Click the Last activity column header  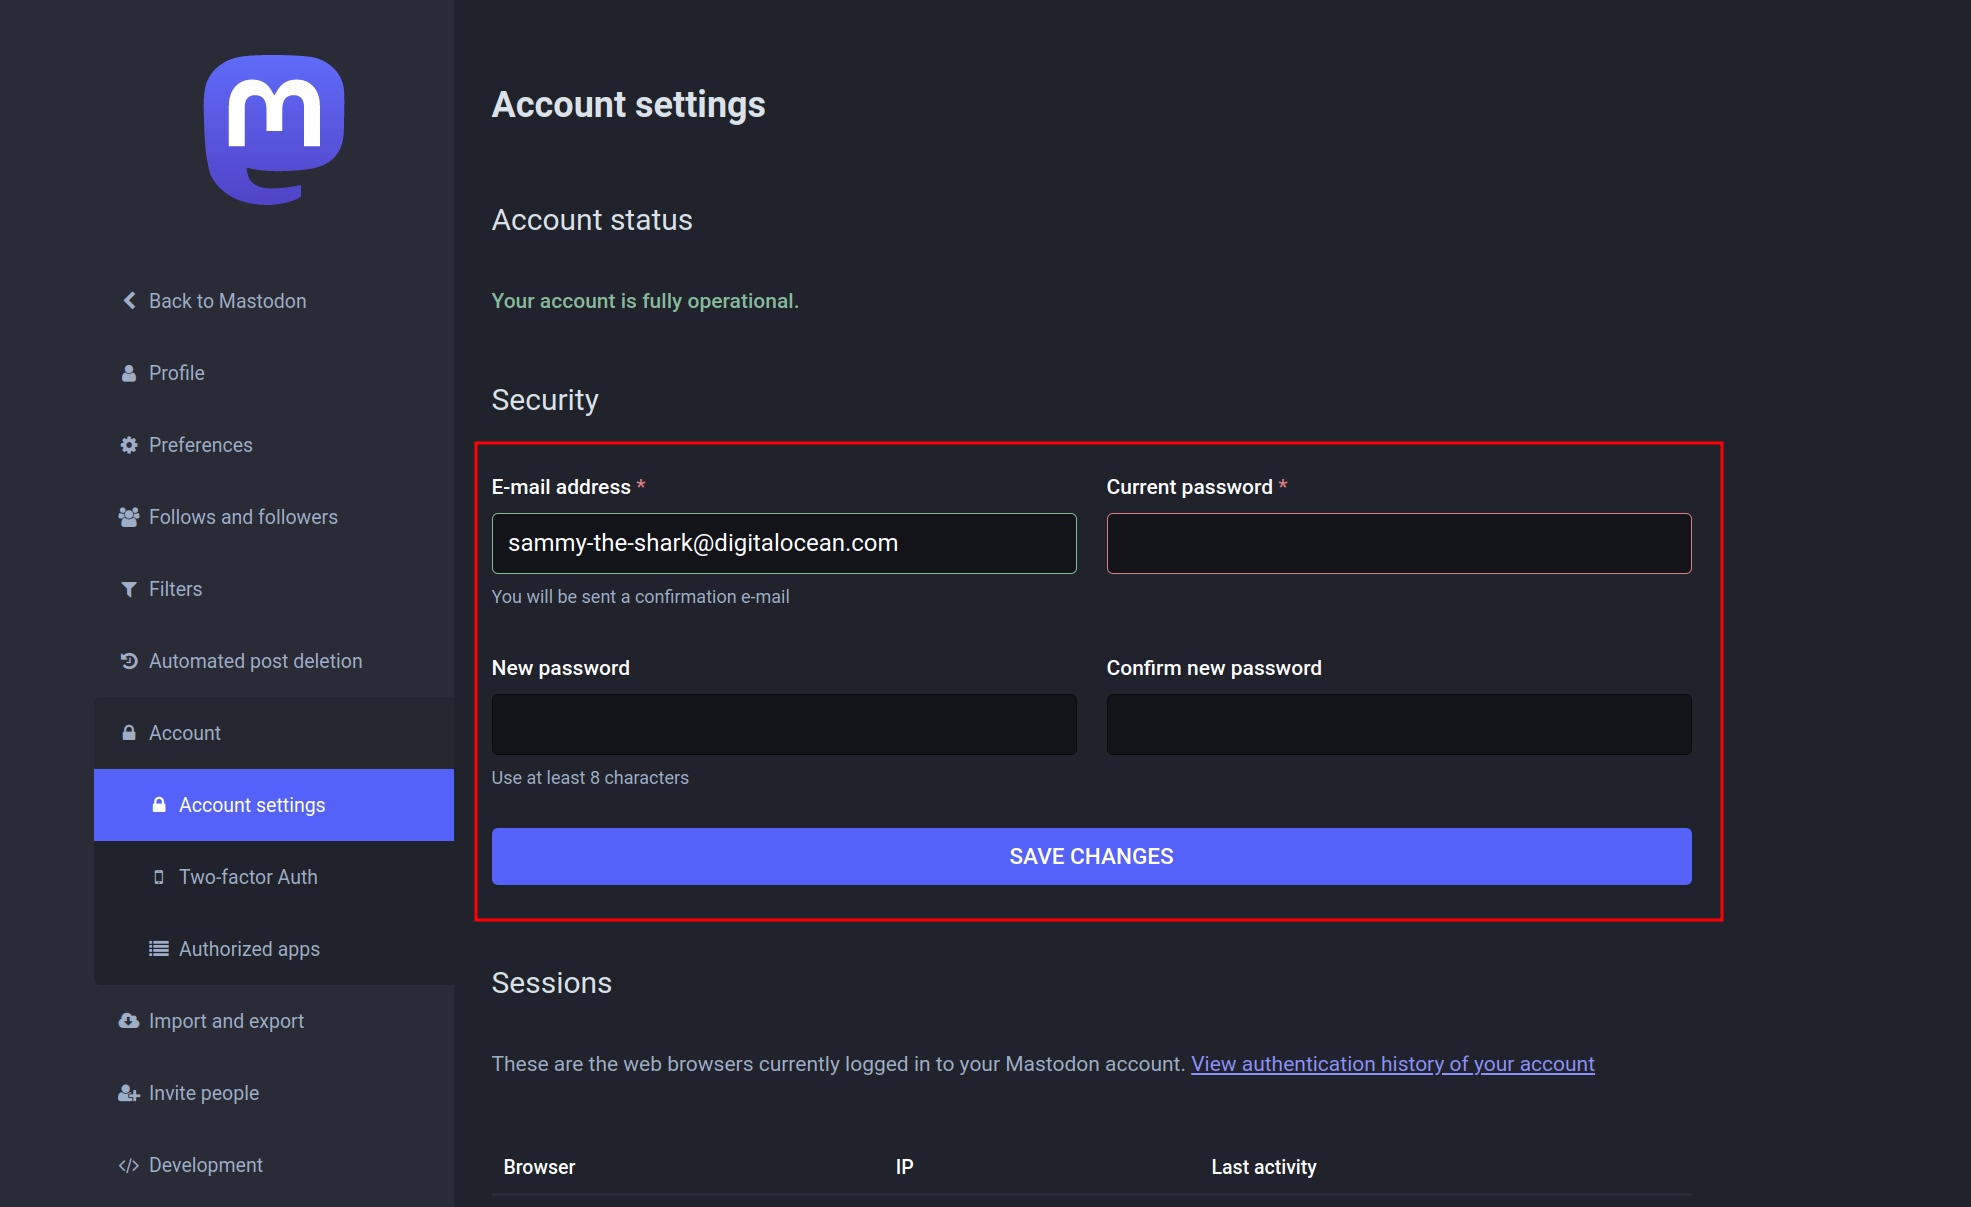point(1264,1167)
